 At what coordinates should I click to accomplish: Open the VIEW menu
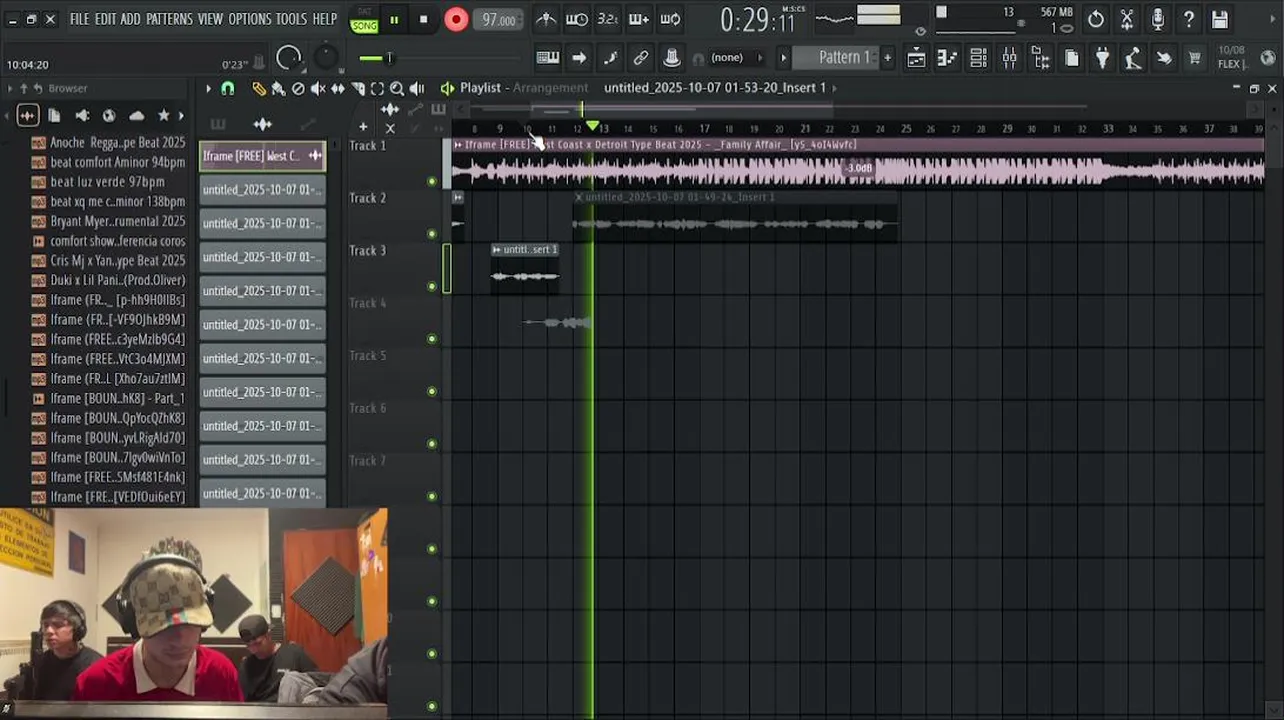210,19
